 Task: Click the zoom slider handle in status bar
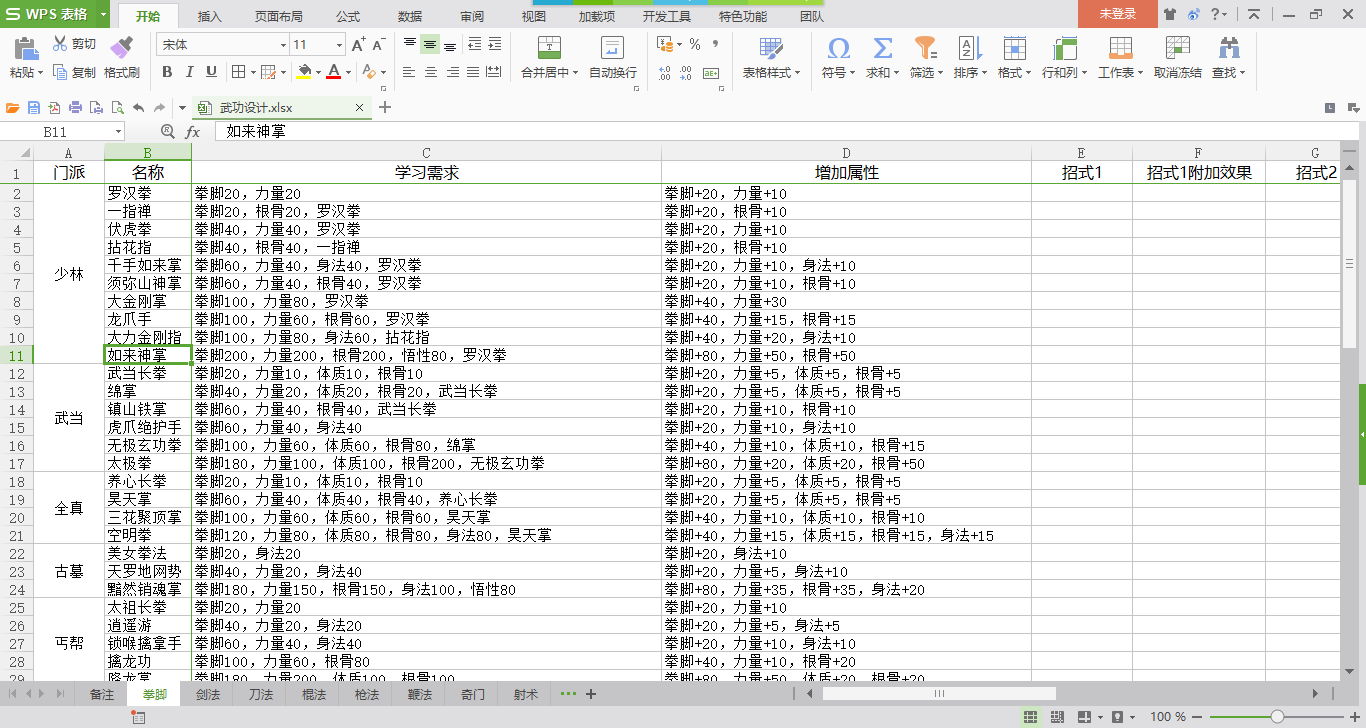1278,717
